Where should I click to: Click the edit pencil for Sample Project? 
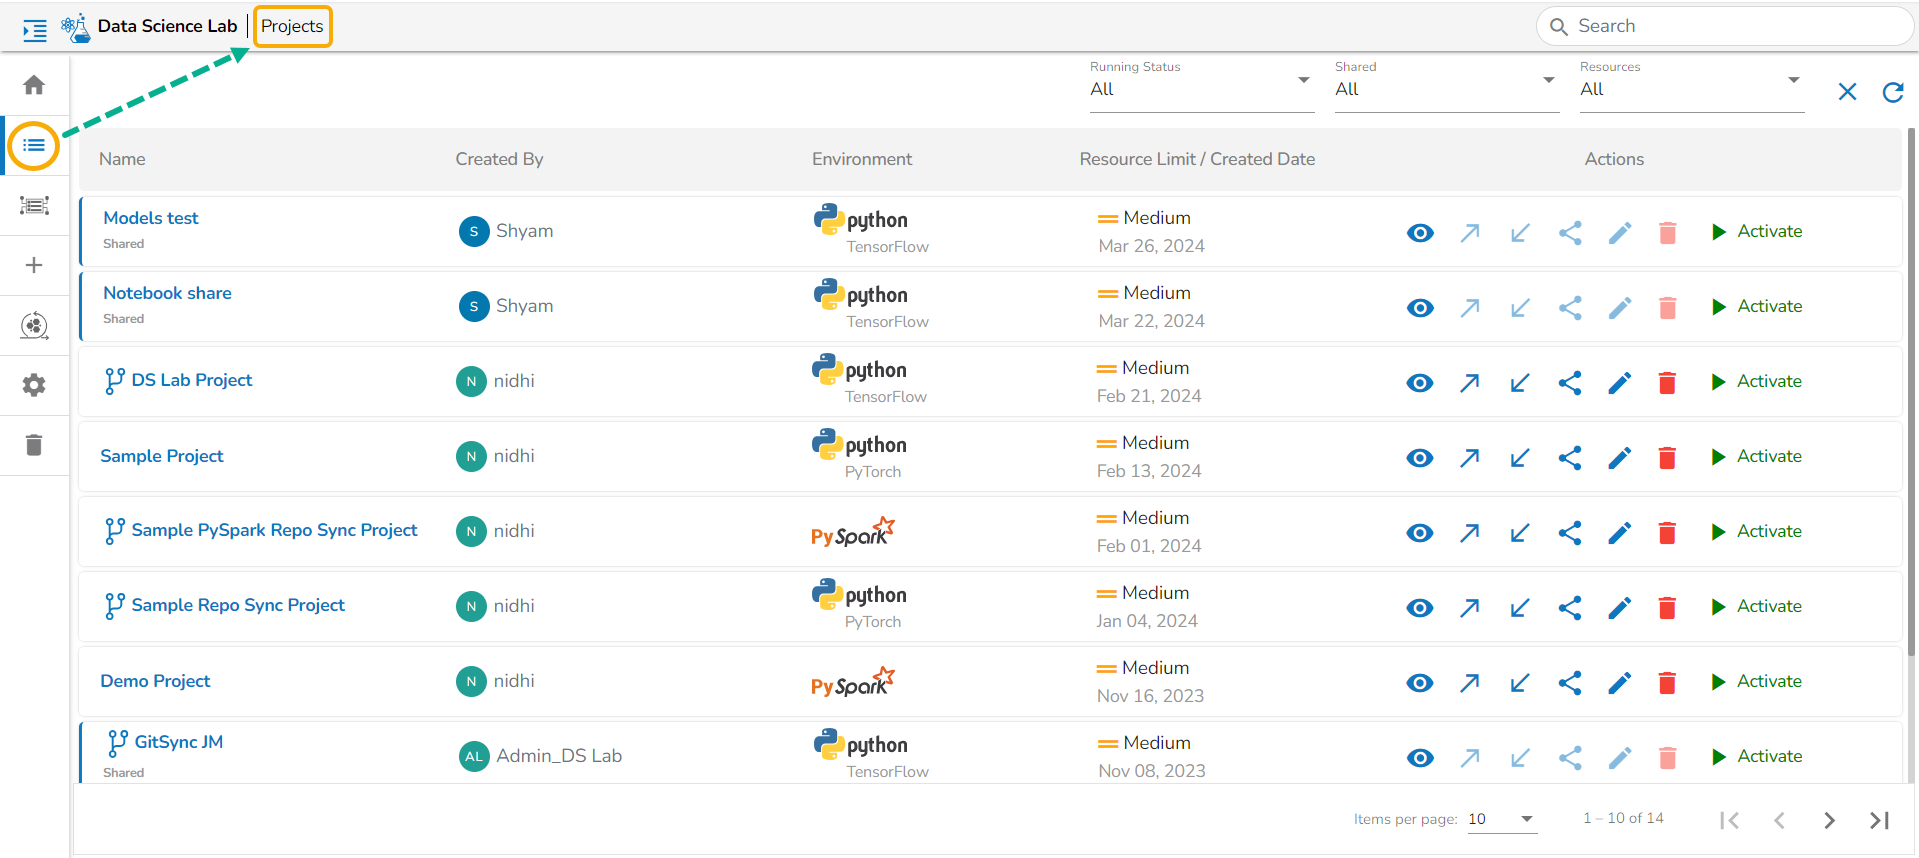pyautogui.click(x=1619, y=458)
